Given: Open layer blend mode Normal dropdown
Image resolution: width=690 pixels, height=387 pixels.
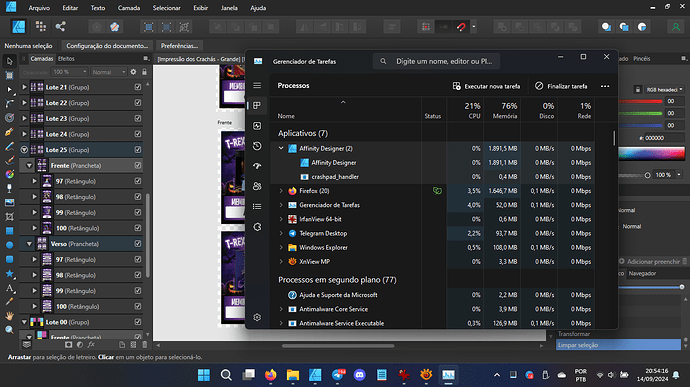Looking at the screenshot, I should (109, 72).
